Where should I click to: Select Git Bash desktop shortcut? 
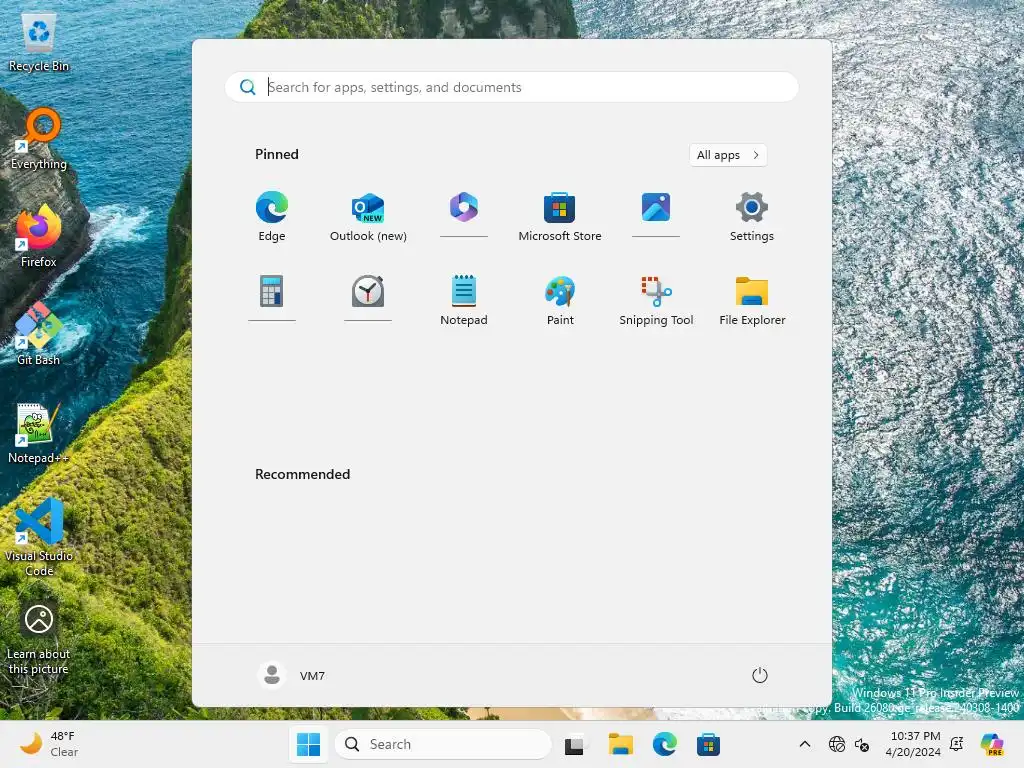click(x=39, y=334)
